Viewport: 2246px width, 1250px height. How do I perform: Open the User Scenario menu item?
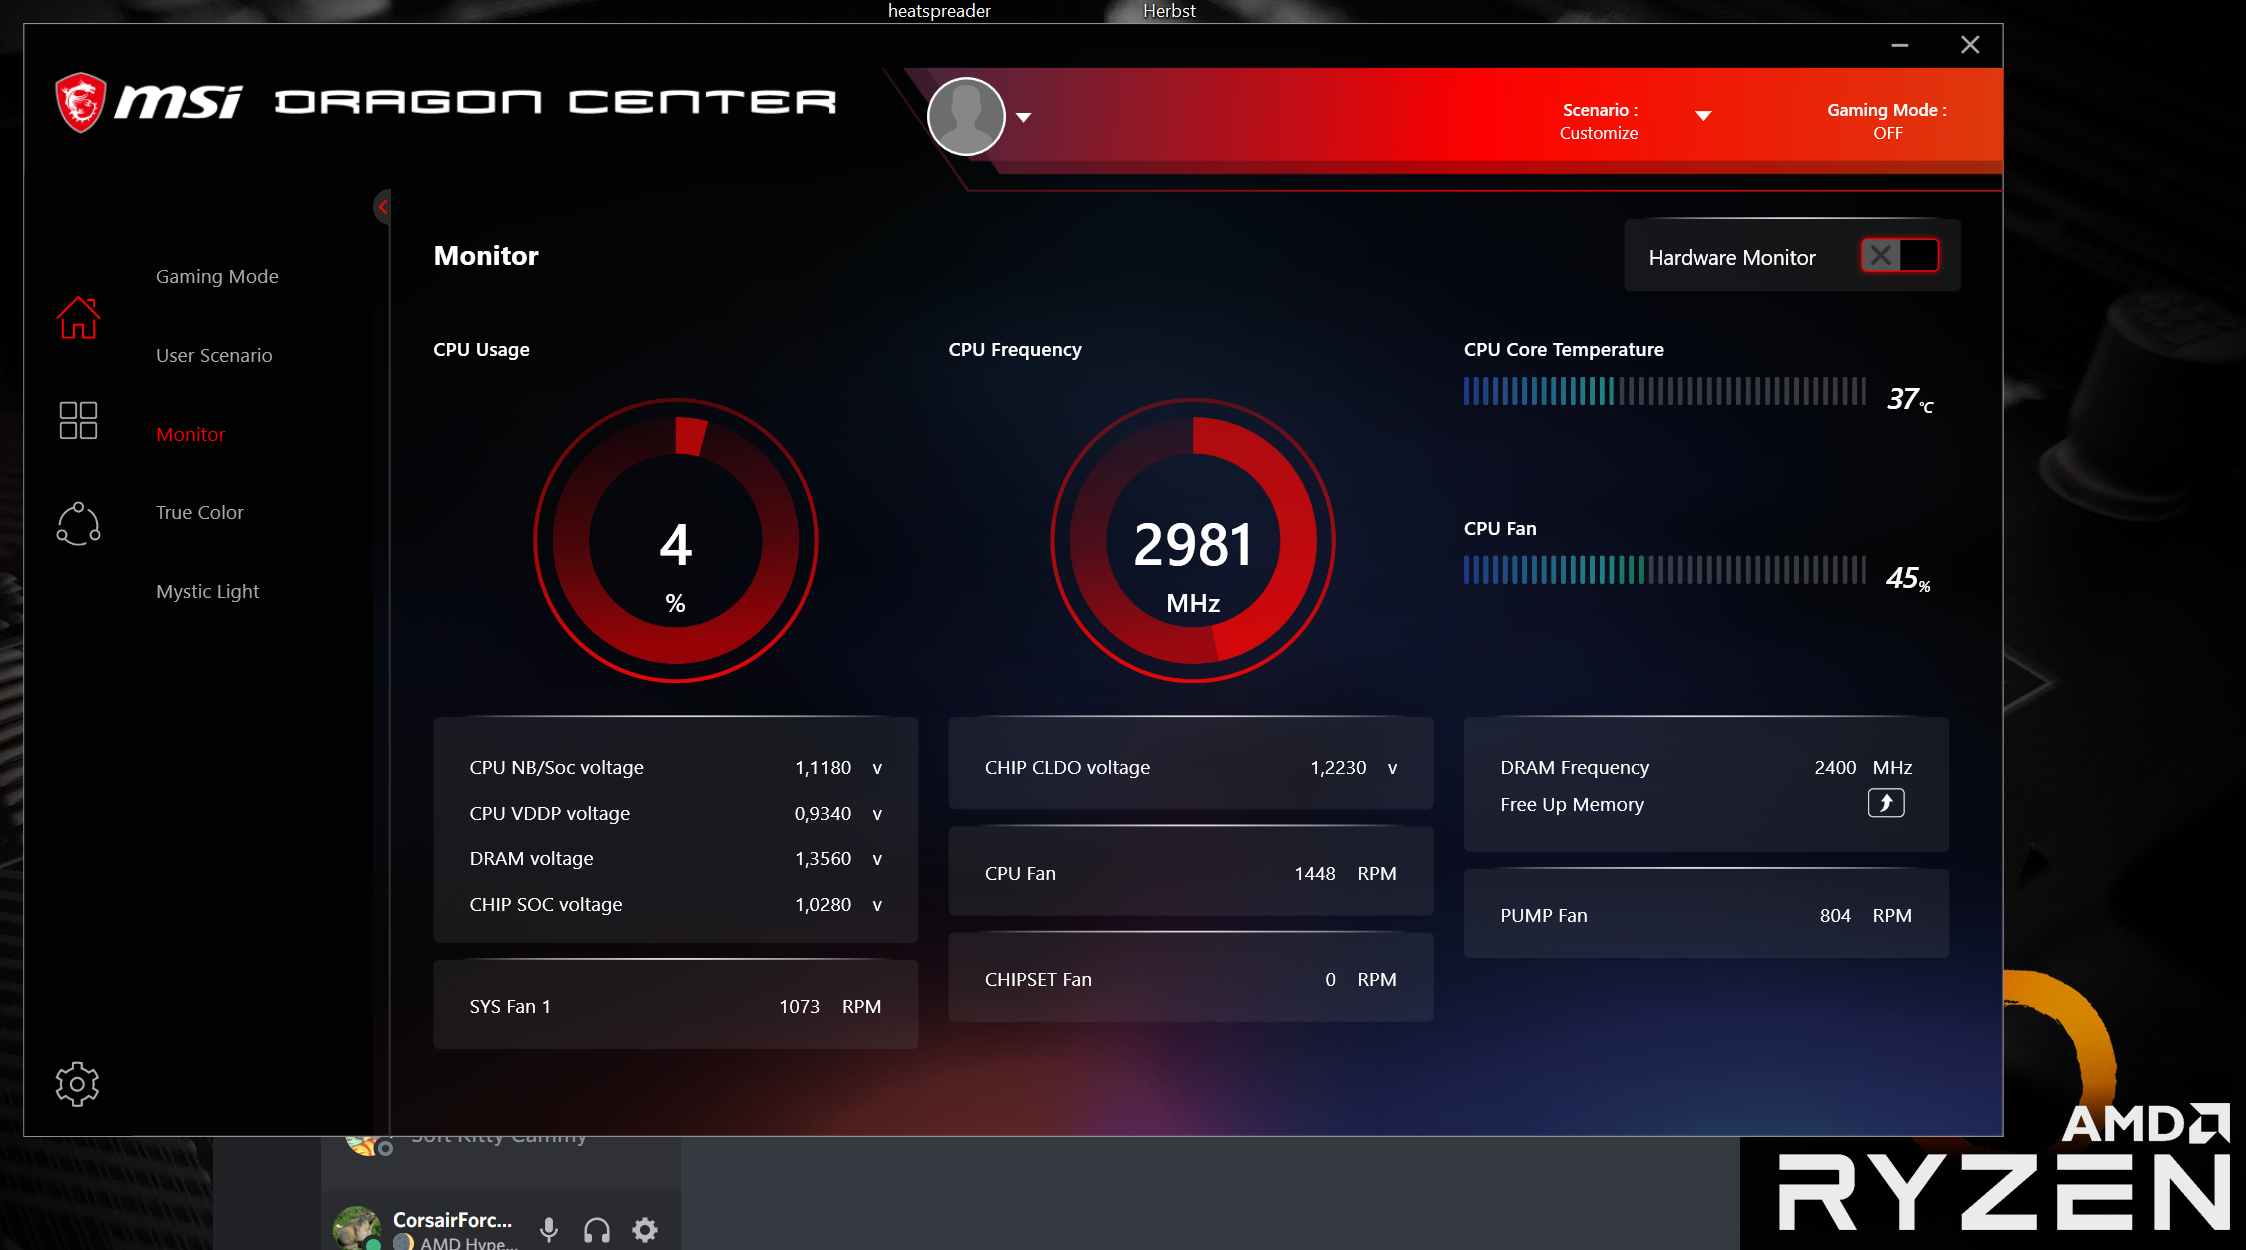pos(214,355)
